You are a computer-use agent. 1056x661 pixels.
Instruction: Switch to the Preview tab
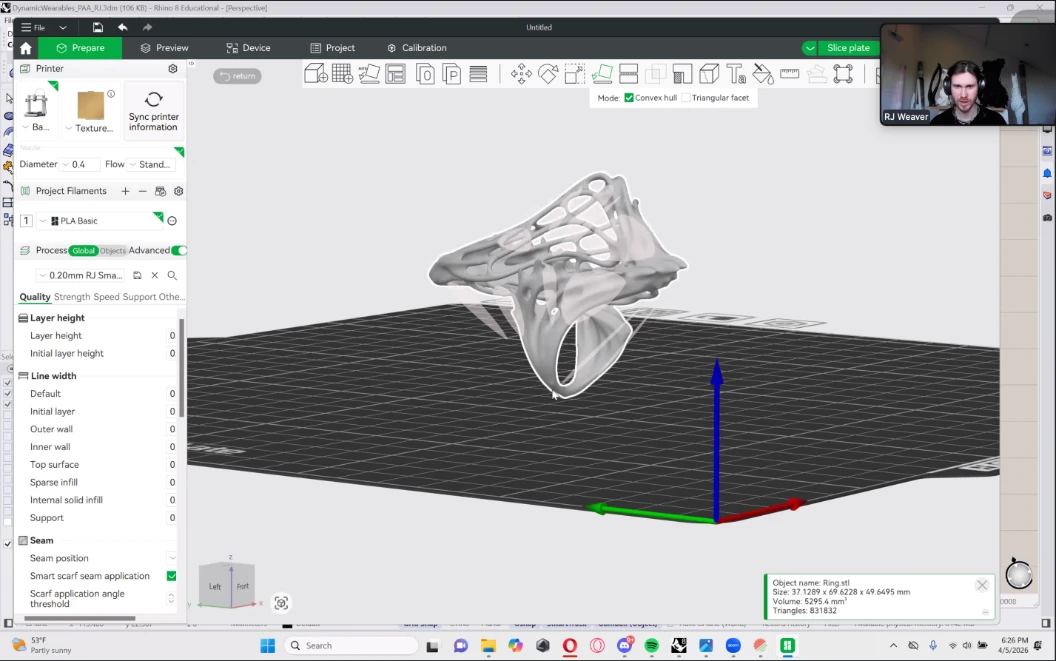click(165, 48)
